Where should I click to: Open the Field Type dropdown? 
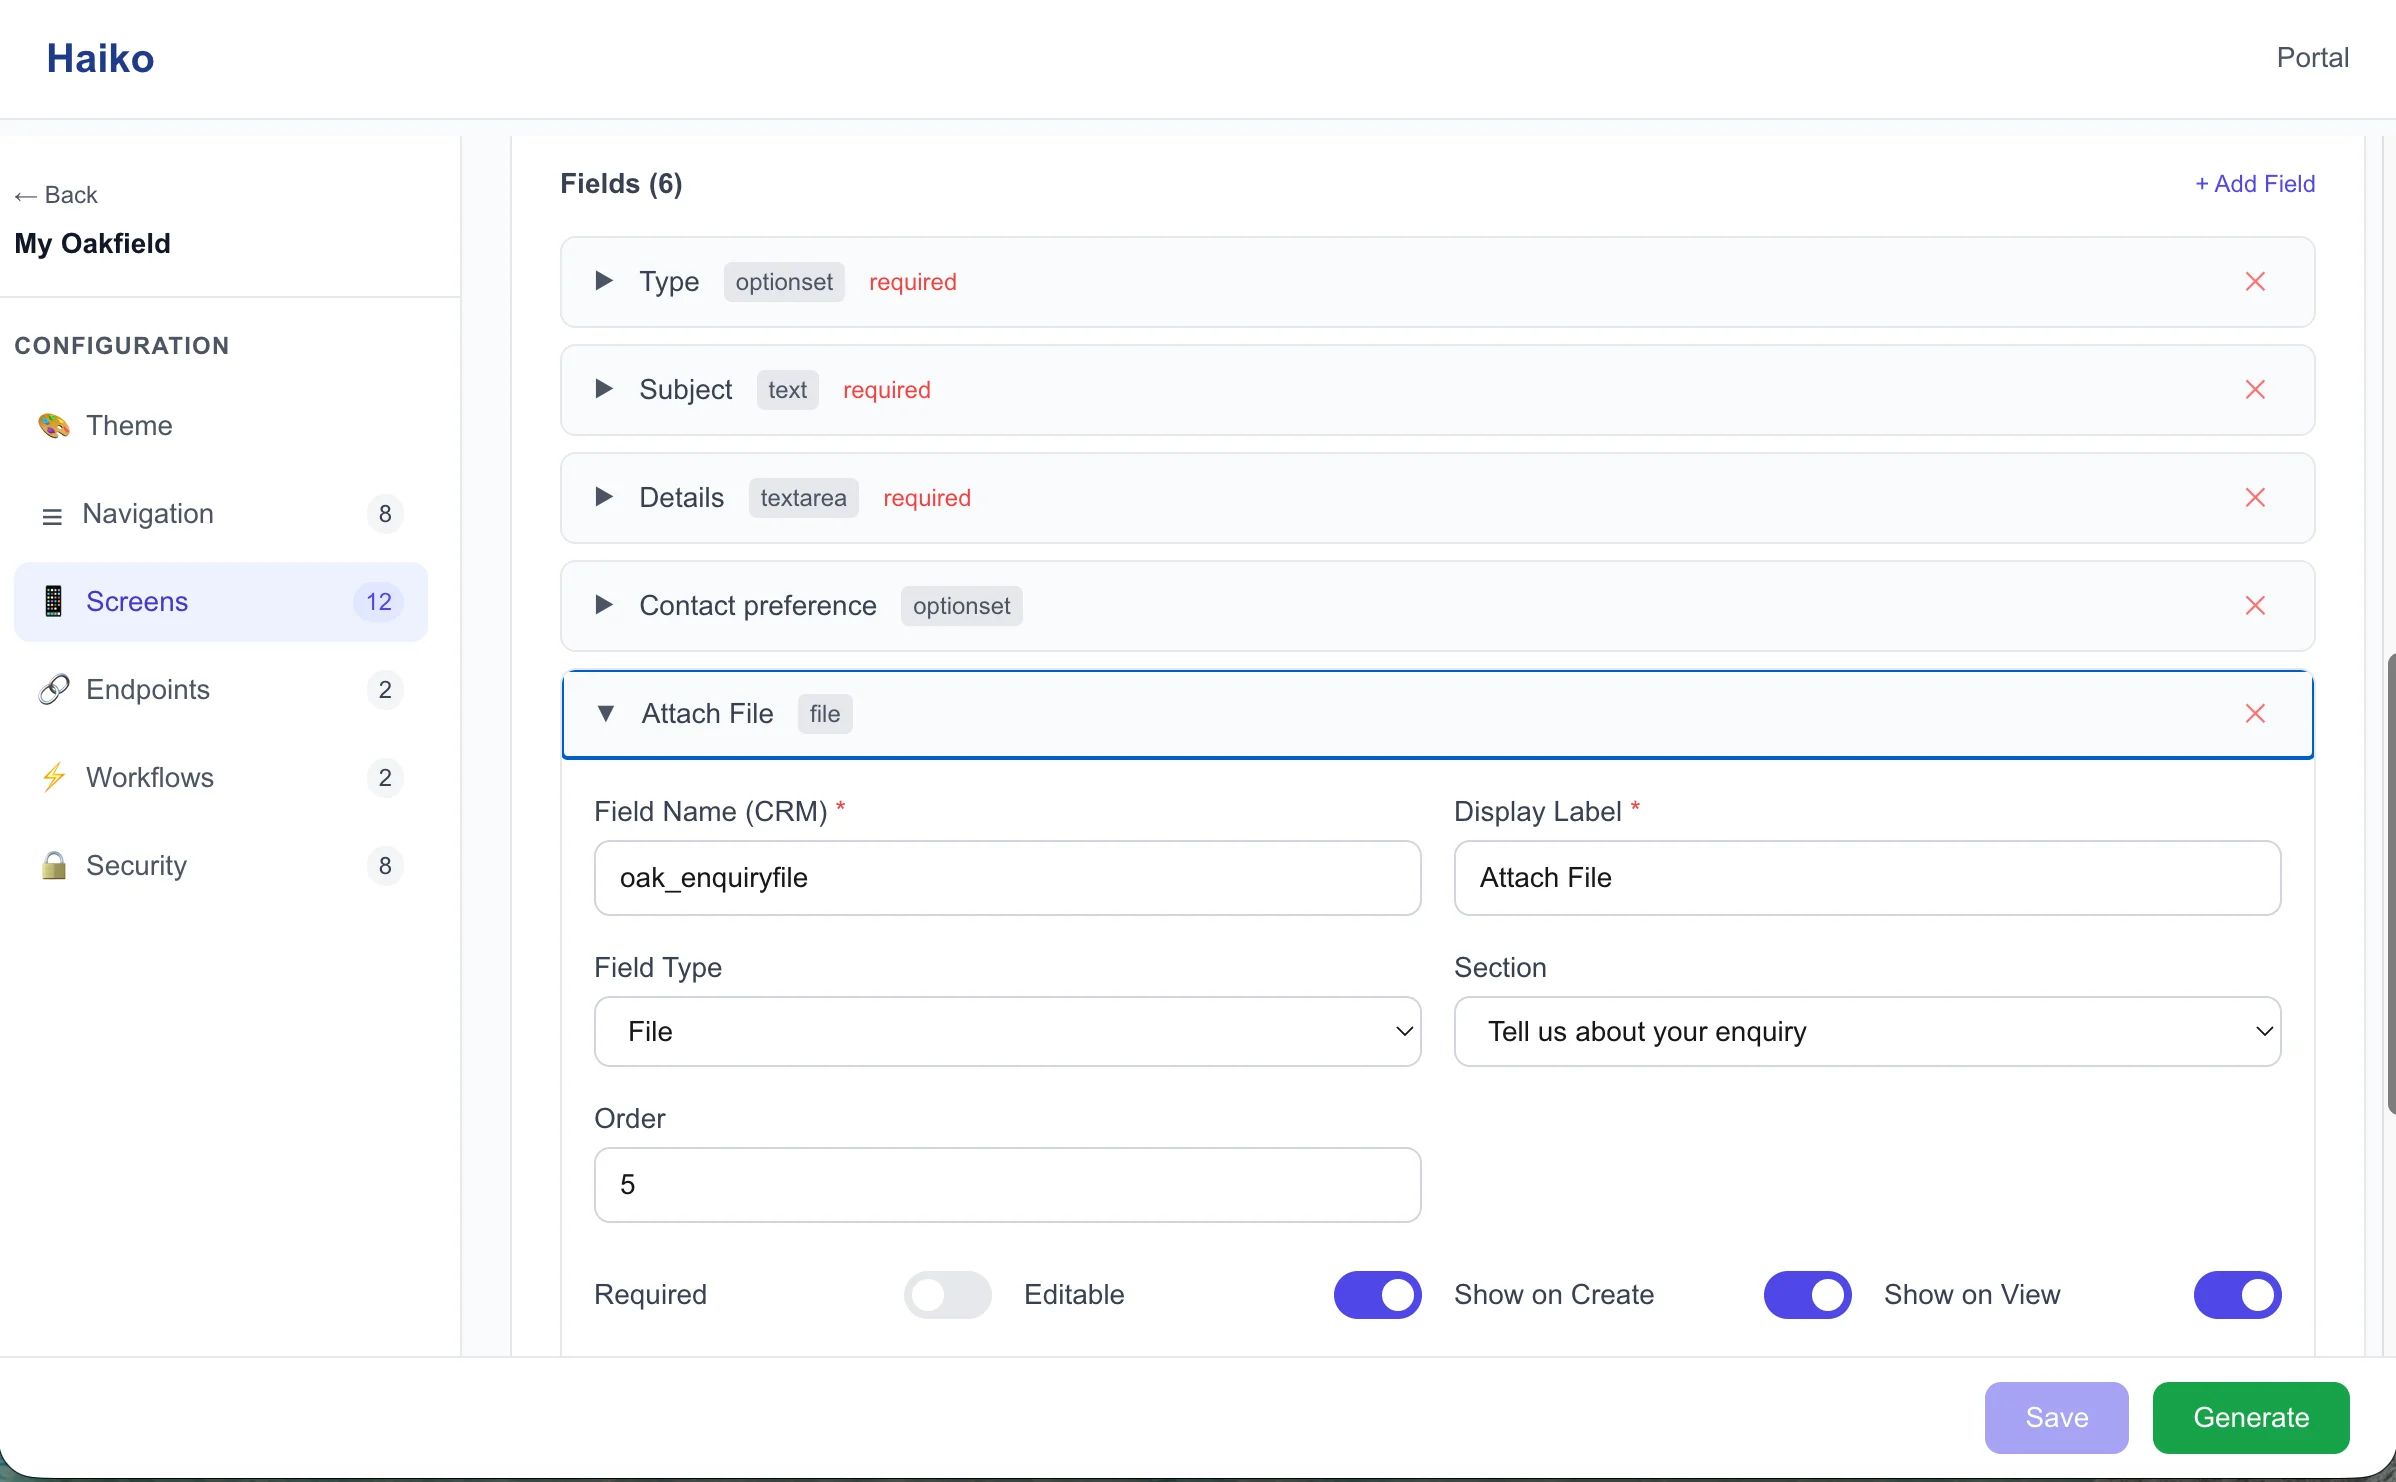1006,1031
